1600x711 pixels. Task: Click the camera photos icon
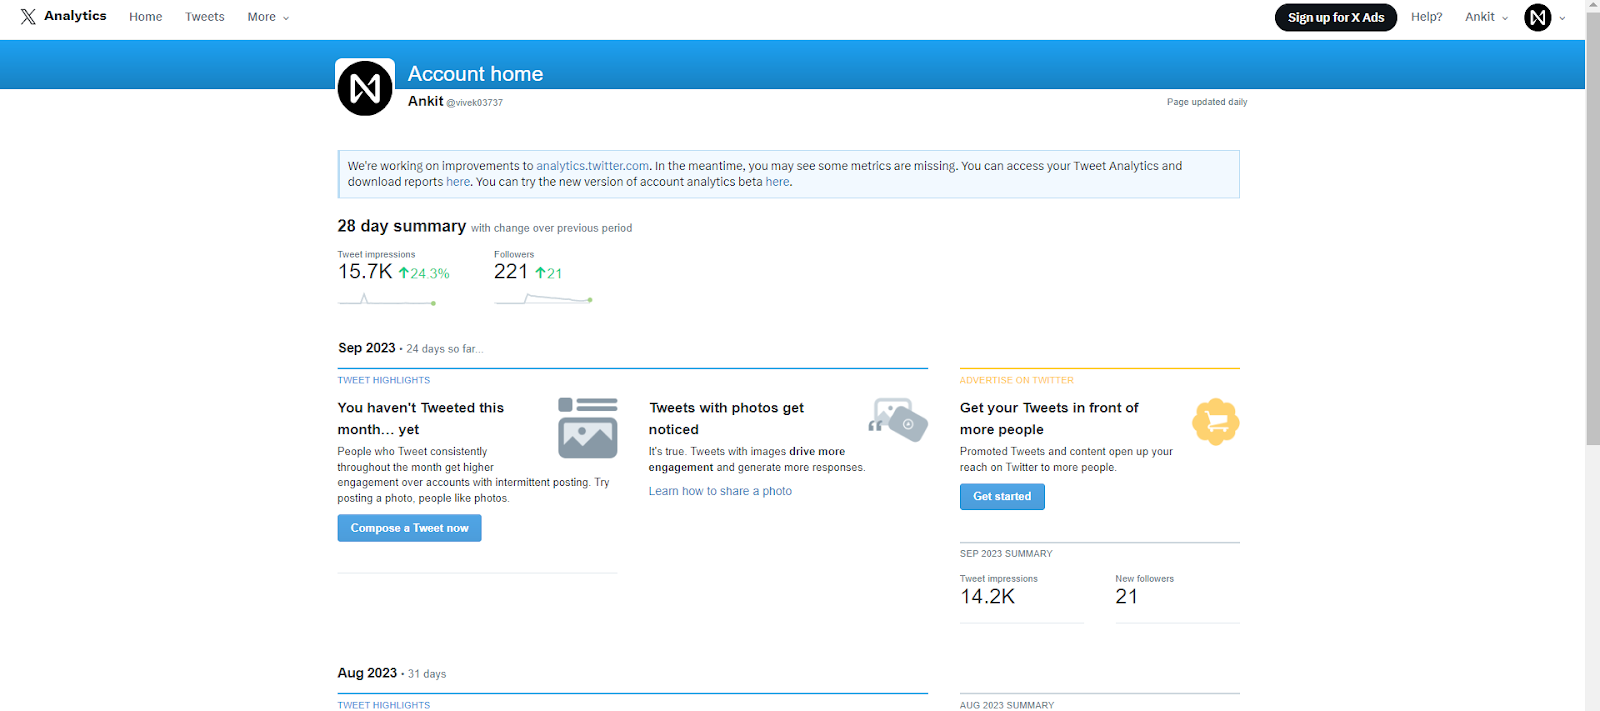[x=898, y=419]
